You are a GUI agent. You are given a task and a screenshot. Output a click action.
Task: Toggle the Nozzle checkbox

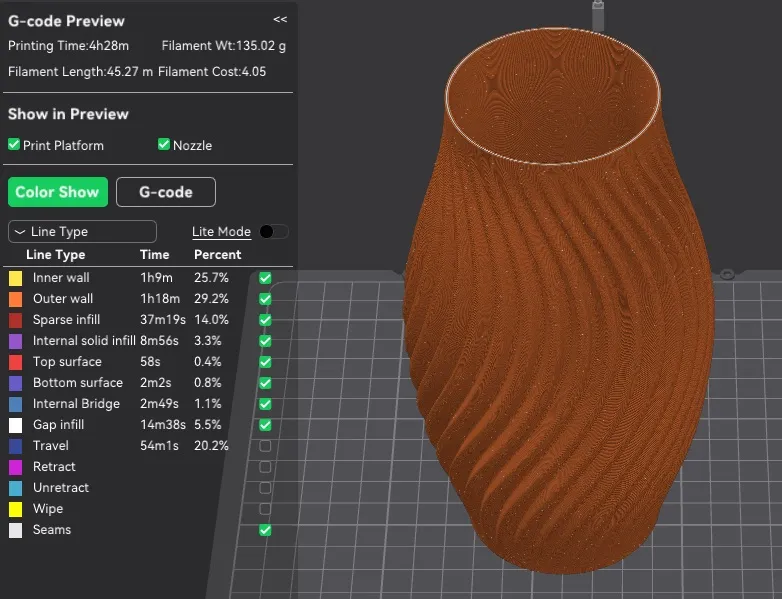pyautogui.click(x=164, y=145)
